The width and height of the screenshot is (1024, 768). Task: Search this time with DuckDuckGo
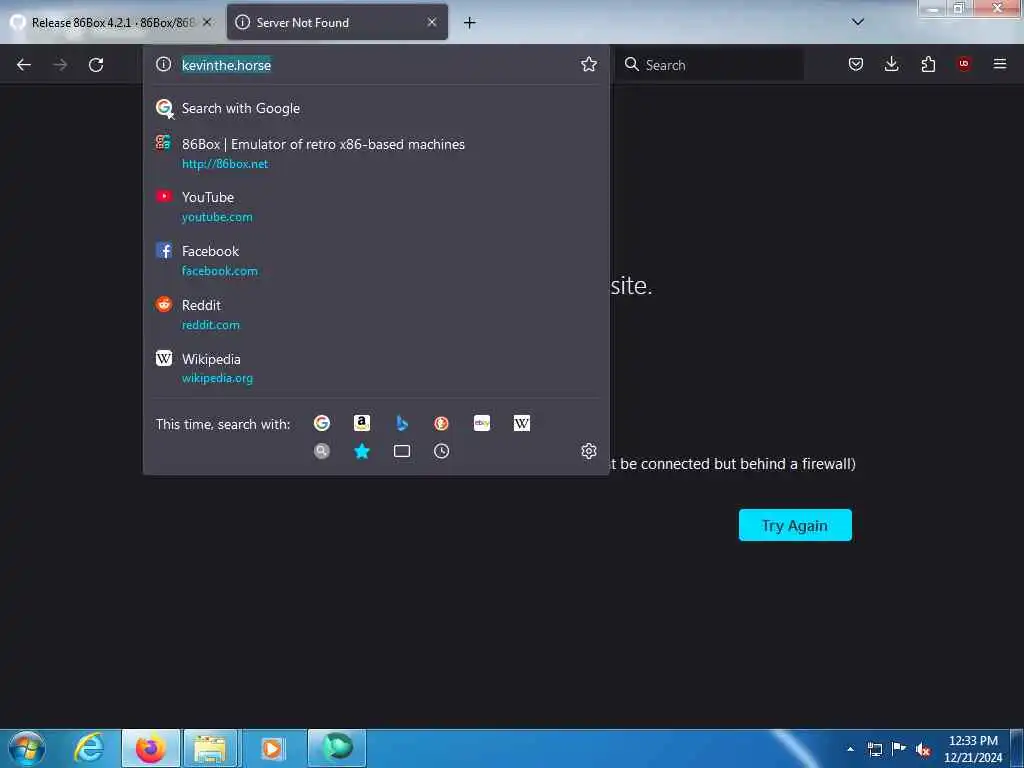441,423
